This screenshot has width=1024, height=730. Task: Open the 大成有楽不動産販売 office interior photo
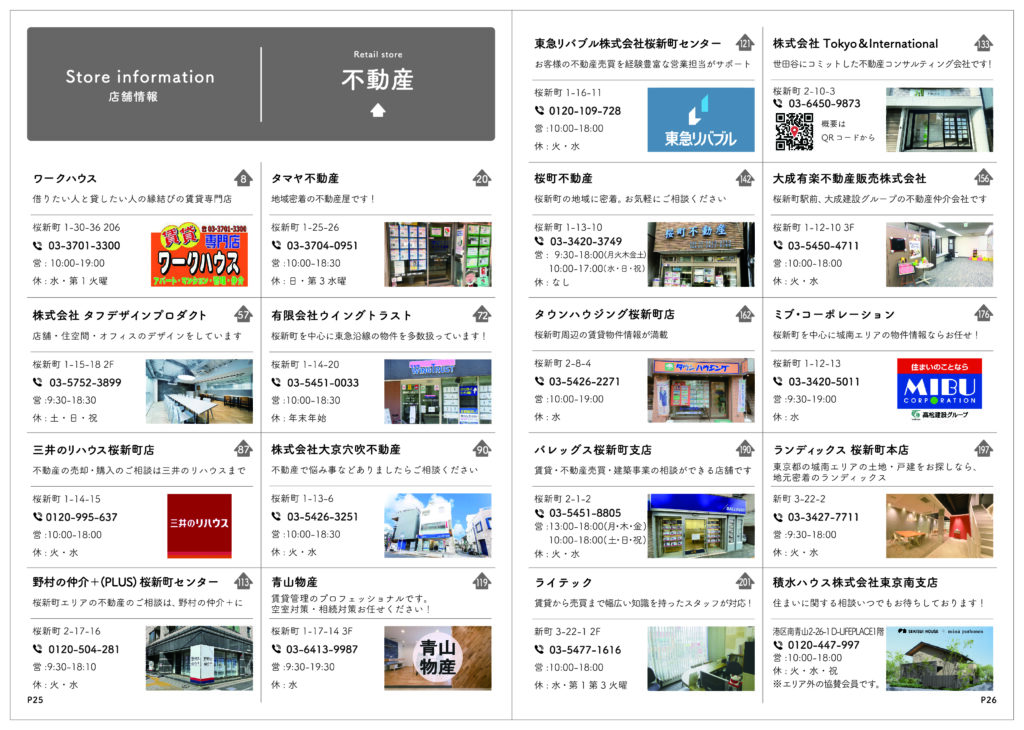(939, 255)
